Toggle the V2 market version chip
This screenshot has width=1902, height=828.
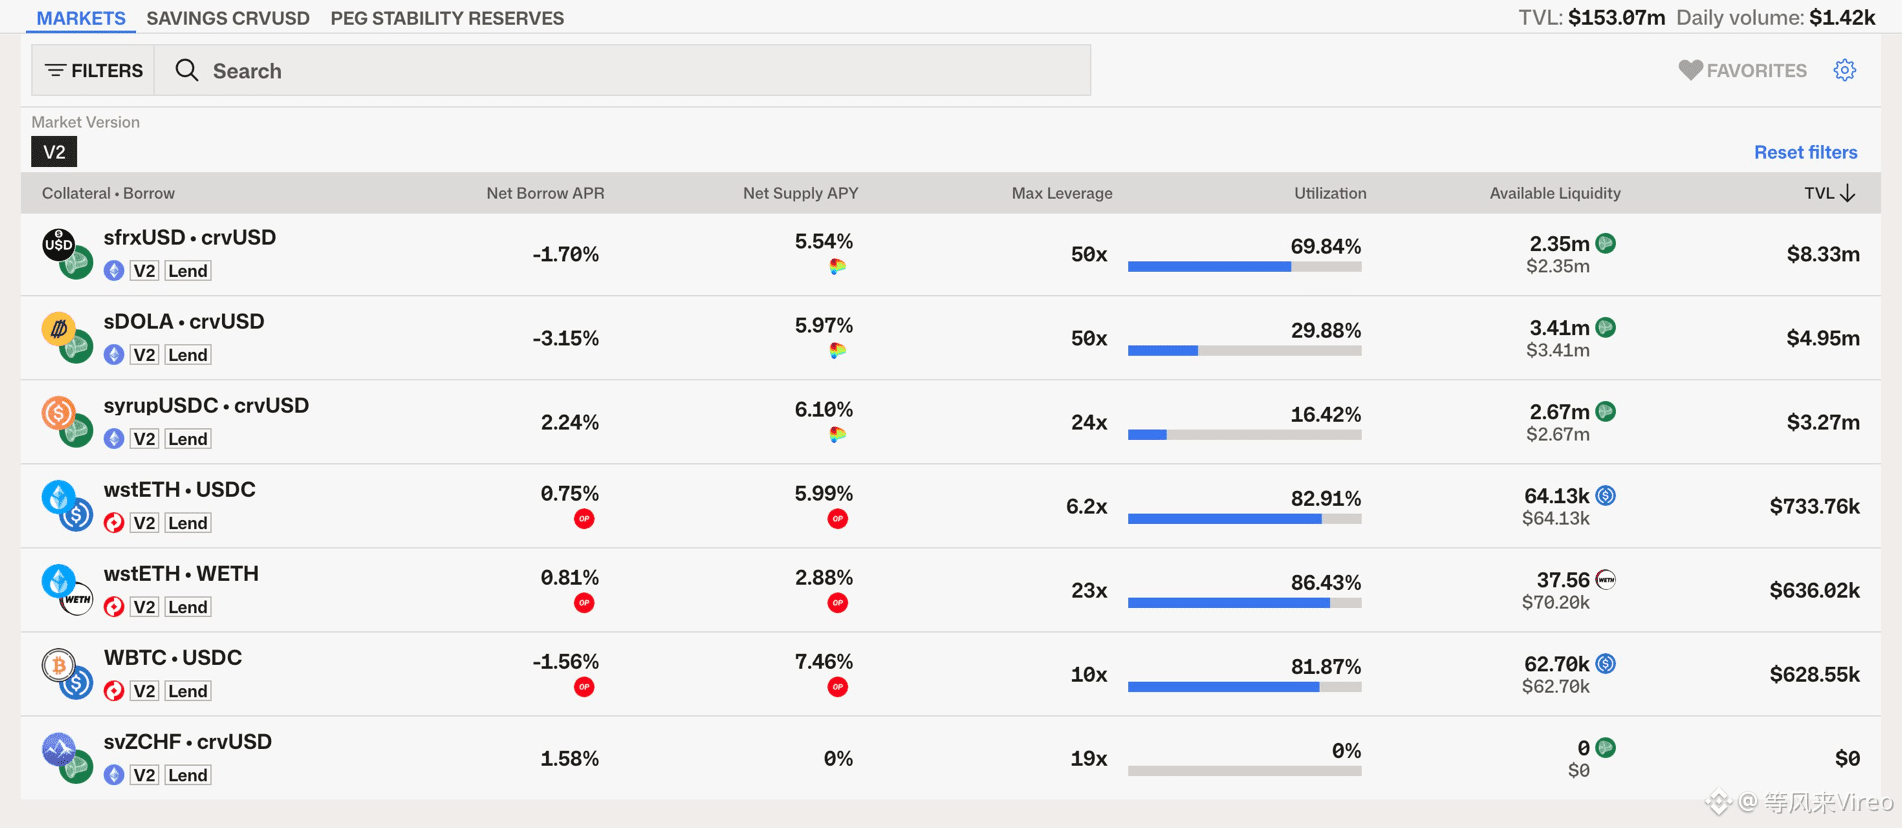click(x=54, y=152)
